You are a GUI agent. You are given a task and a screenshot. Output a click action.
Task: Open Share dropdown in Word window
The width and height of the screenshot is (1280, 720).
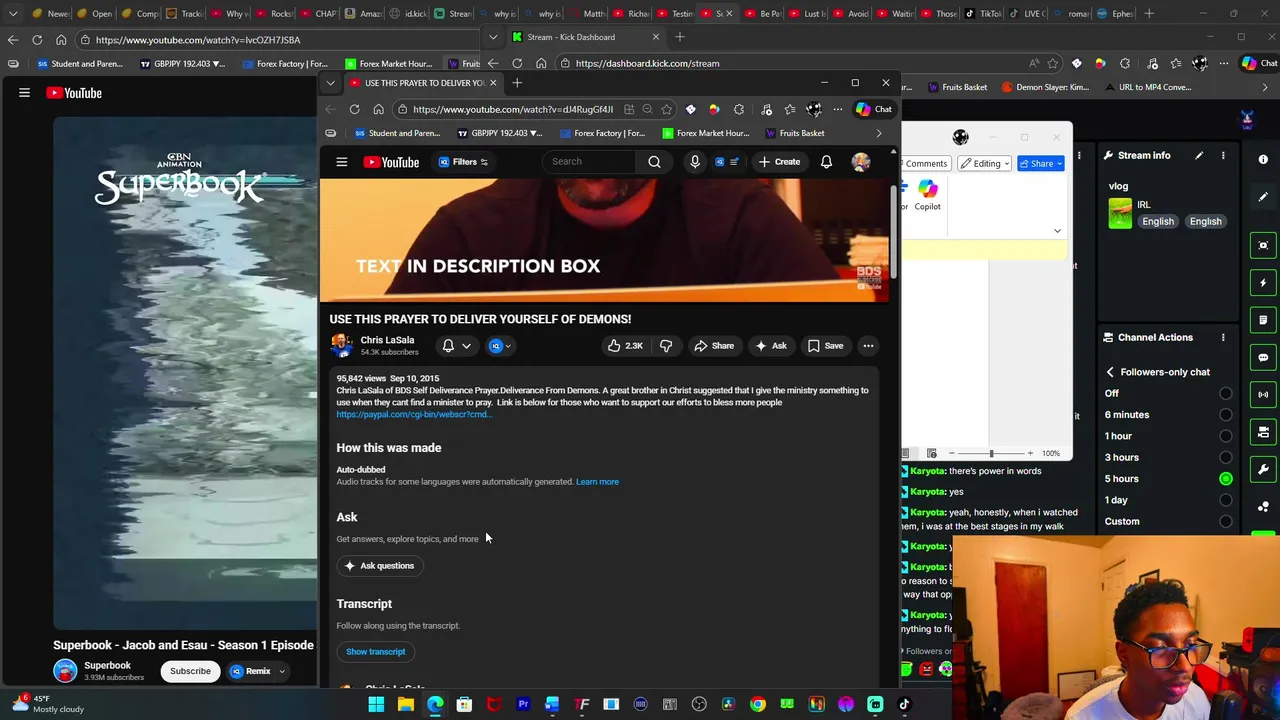point(1041,163)
